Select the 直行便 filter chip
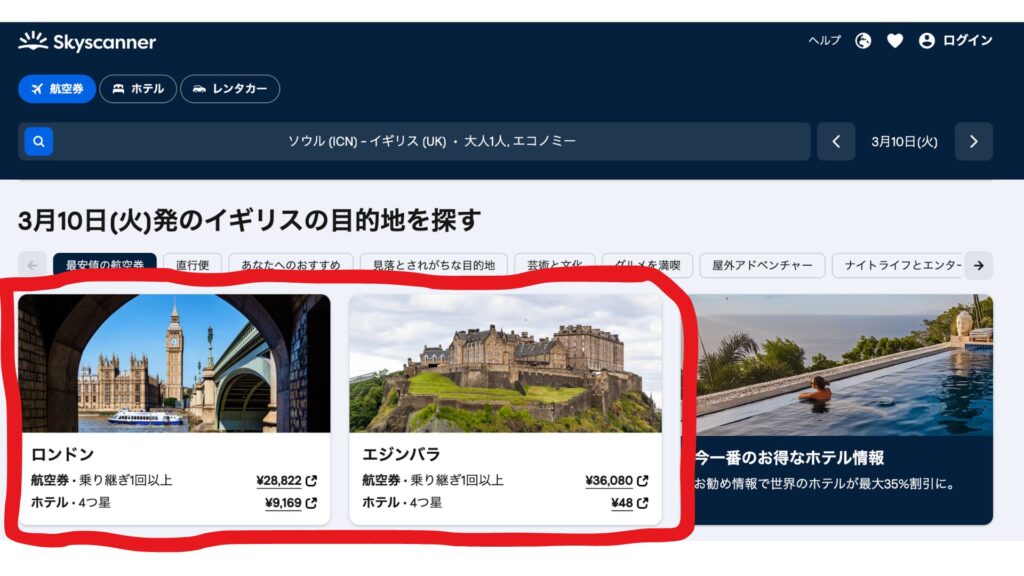The image size is (1024, 576). [x=192, y=266]
